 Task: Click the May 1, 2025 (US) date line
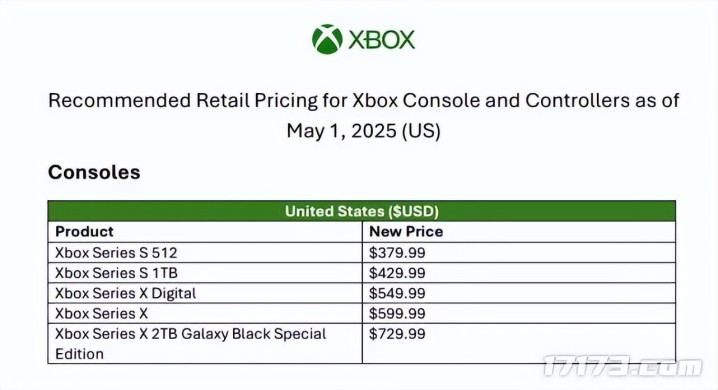coord(364,131)
